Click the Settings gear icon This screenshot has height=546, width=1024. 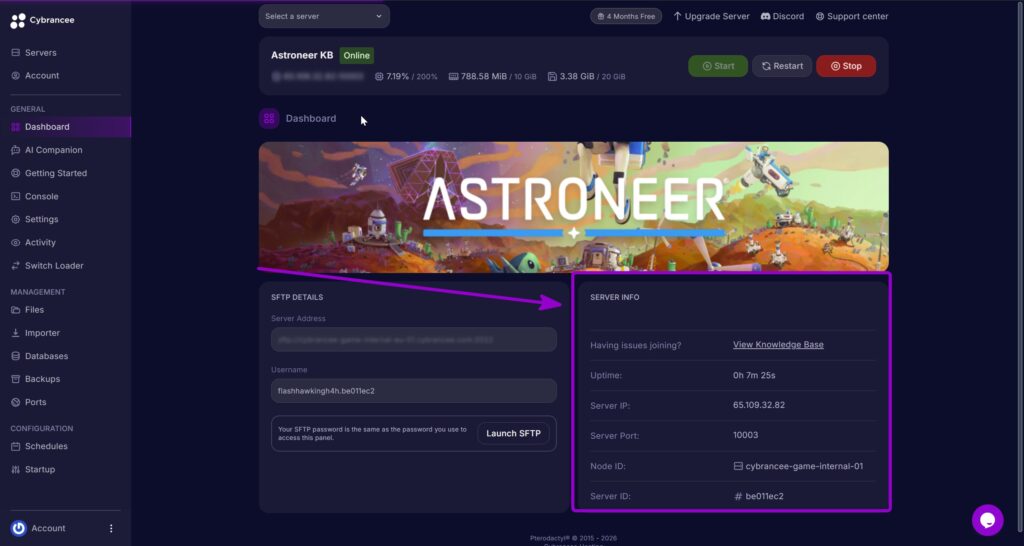tap(16, 219)
